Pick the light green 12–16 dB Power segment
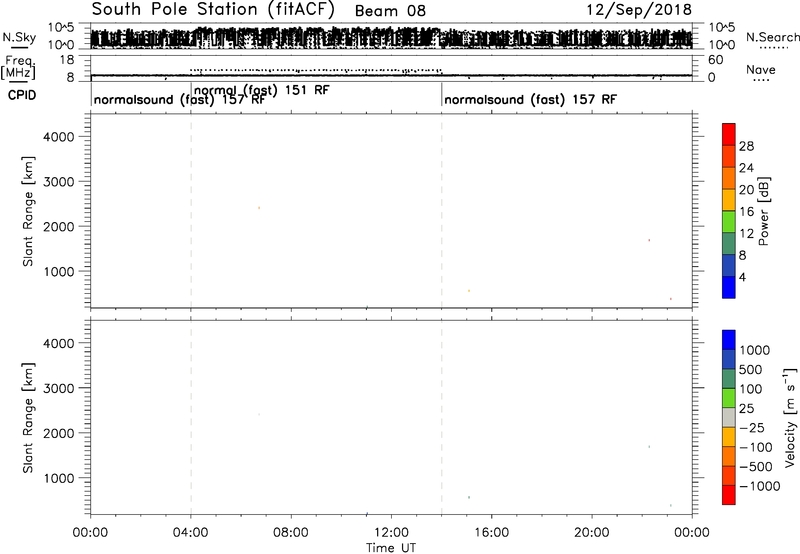Screen dimensions: 800x554 pyautogui.click(x=729, y=221)
